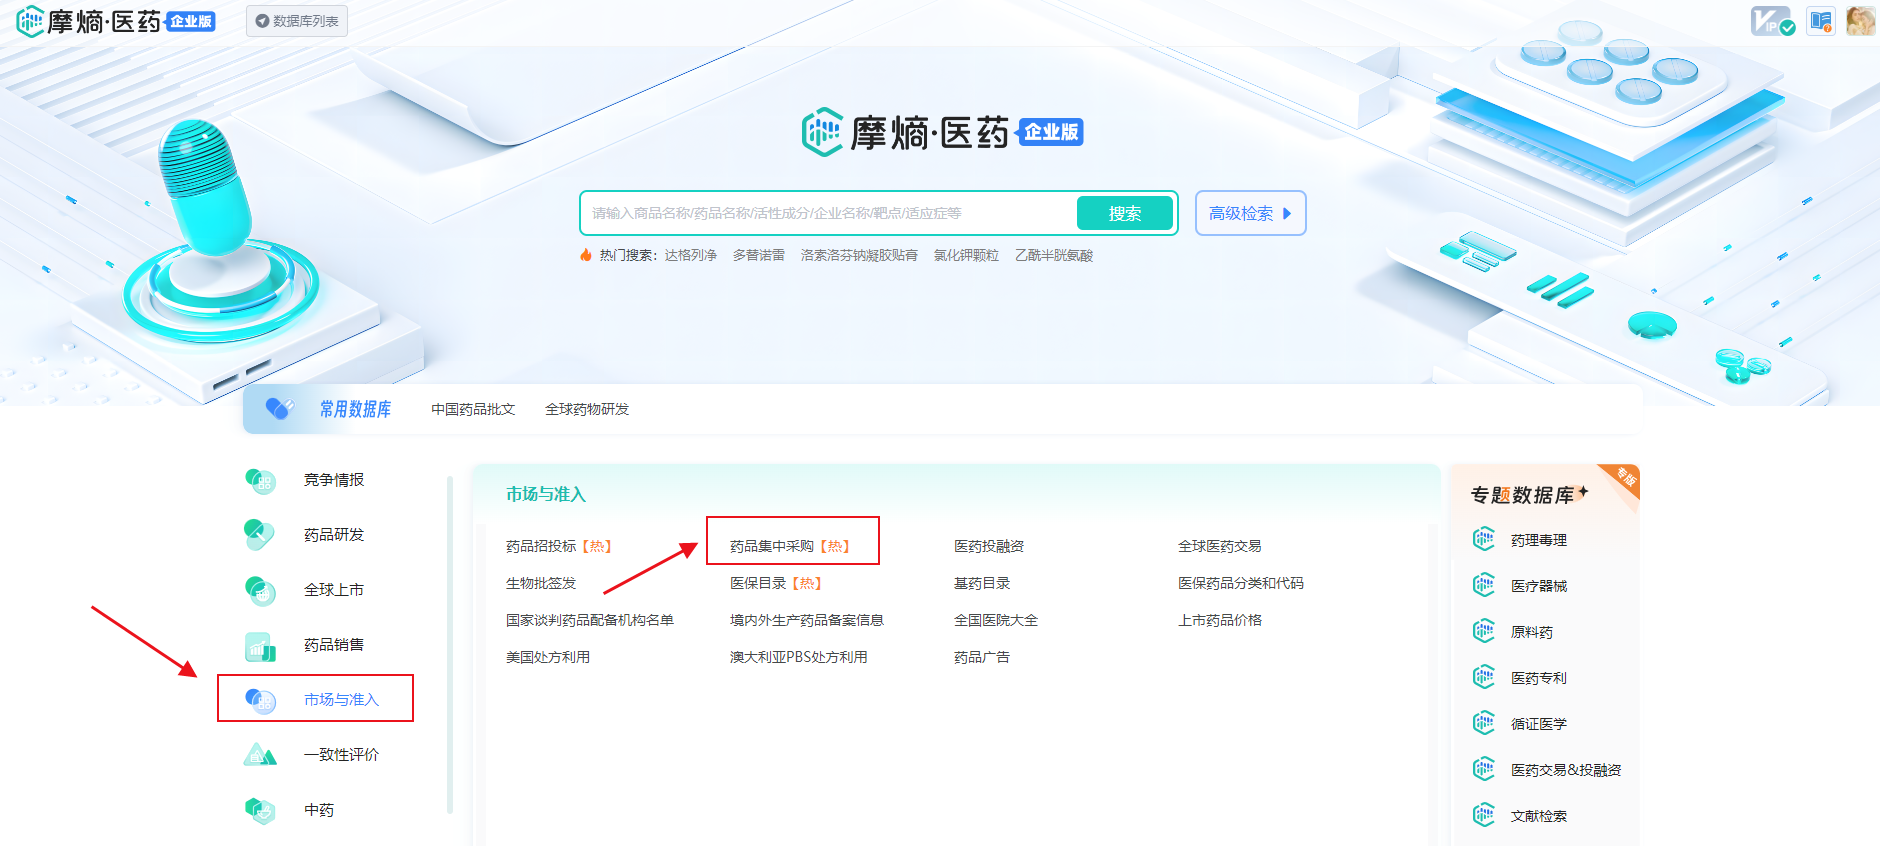Screen dimensions: 1880x846
Task: Open 药理毒理 topic database
Action: 1539,540
